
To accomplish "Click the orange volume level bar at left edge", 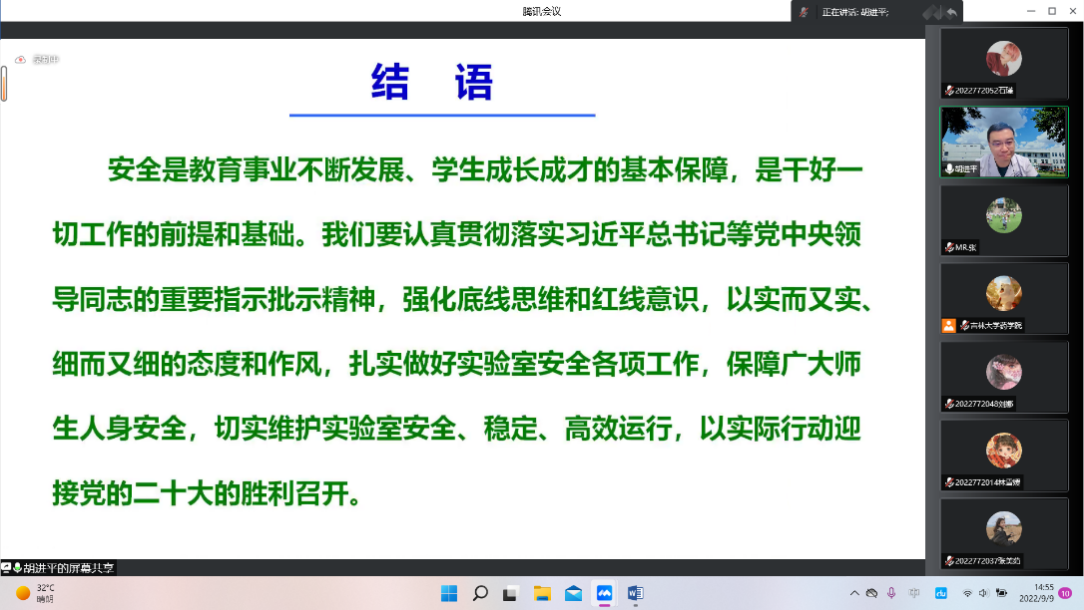I will [4, 83].
